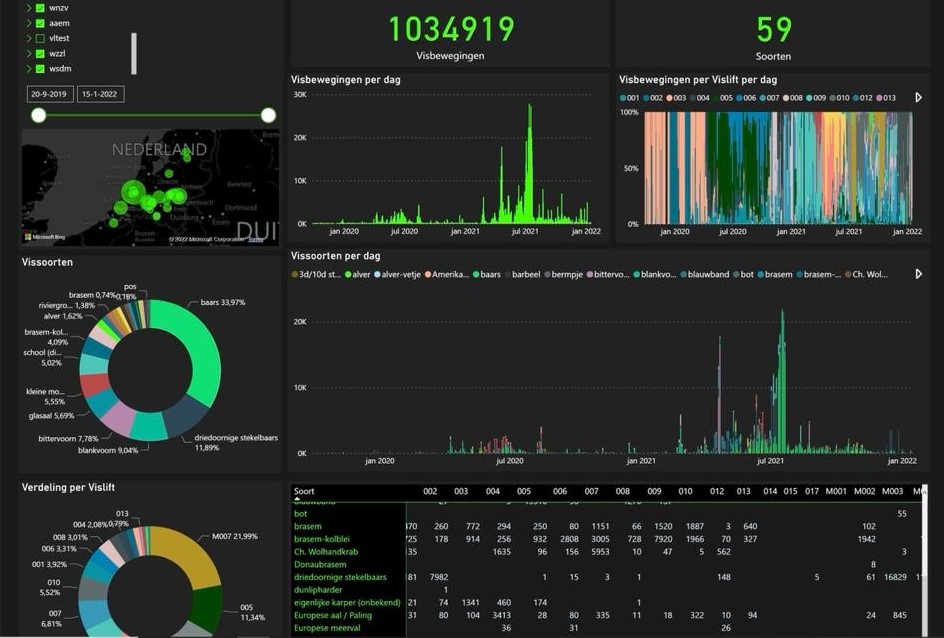This screenshot has width=944, height=638.
Task: Select the 013 legend marker in Vislift chart
Action: pos(878,98)
